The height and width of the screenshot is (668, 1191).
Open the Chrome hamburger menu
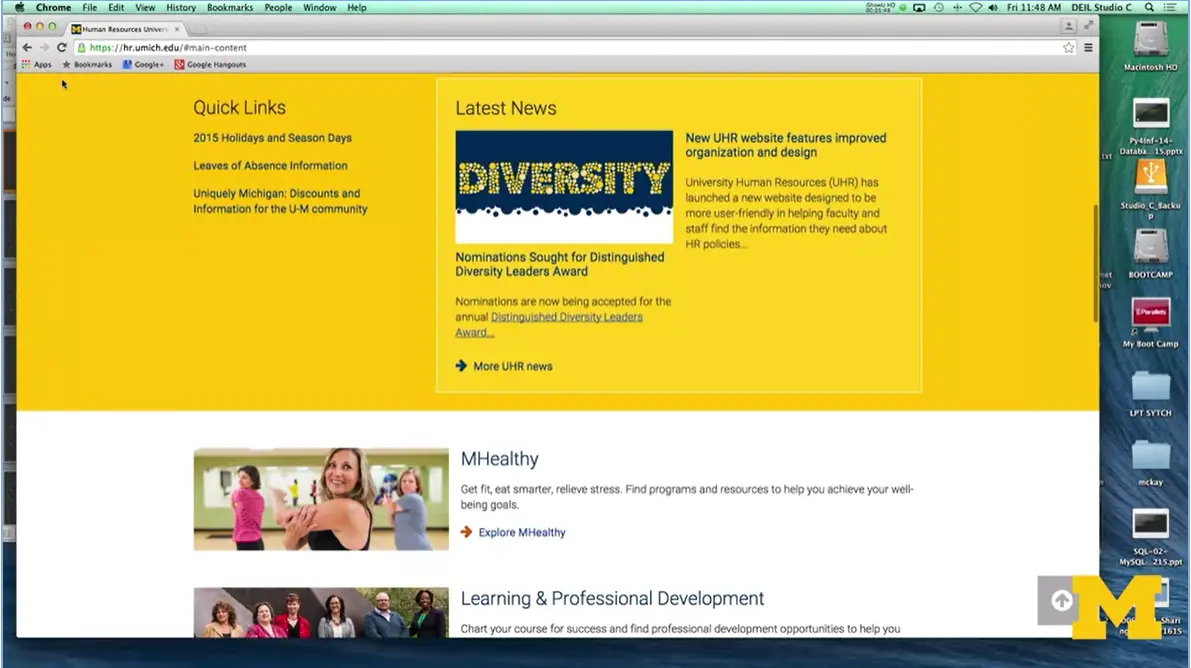[1088, 47]
